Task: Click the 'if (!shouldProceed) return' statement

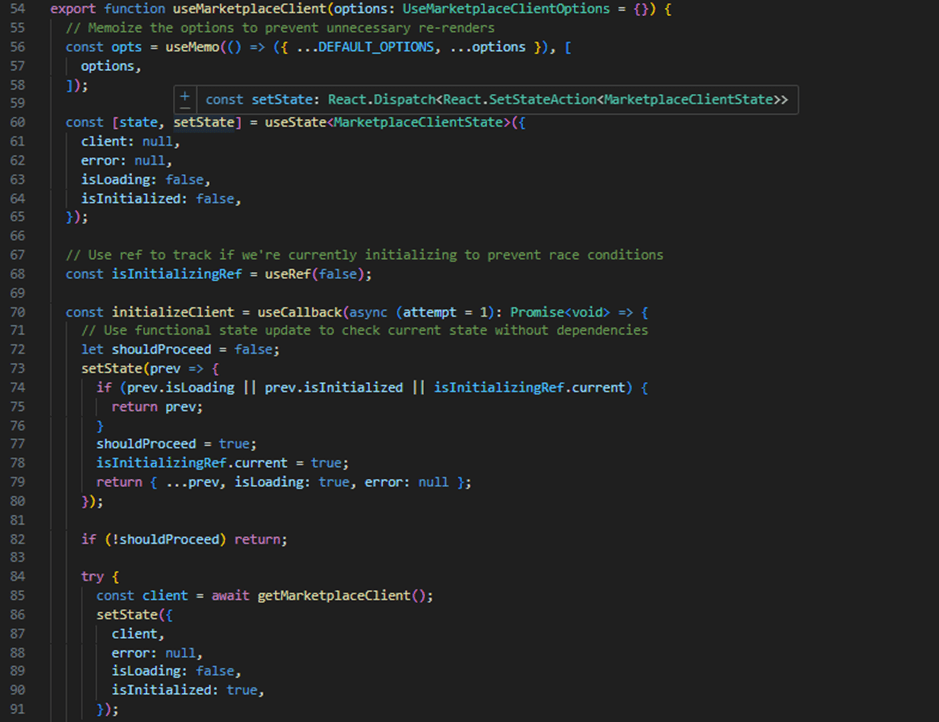Action: [184, 539]
